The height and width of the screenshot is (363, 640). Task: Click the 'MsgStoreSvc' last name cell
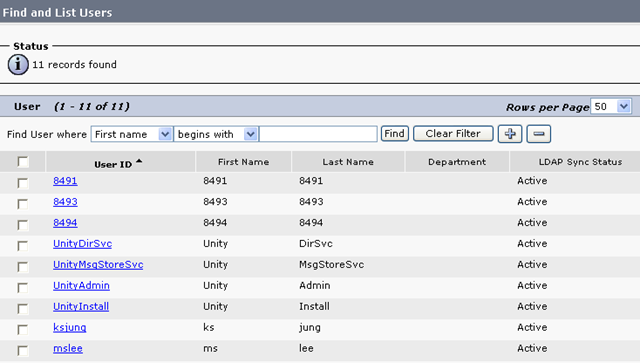(331, 265)
